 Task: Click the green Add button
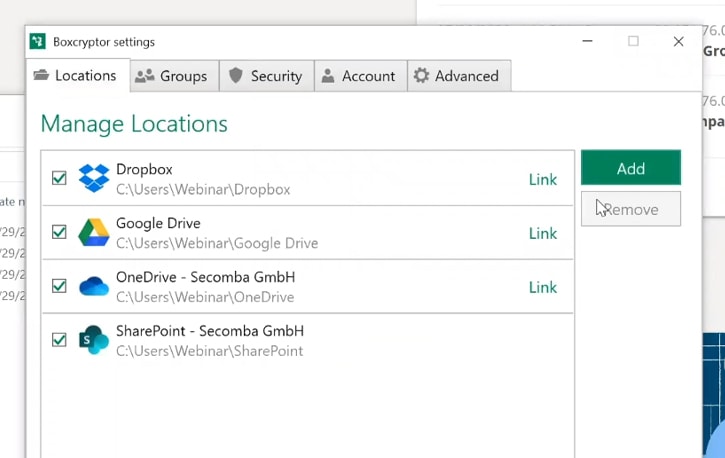click(631, 167)
